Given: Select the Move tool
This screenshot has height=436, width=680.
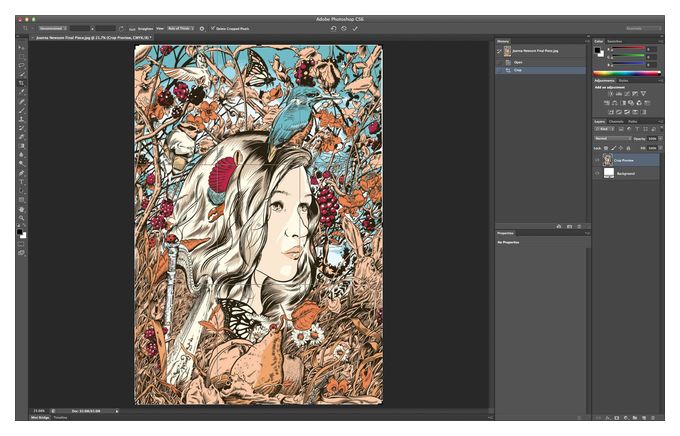Looking at the screenshot, I should pos(21,47).
